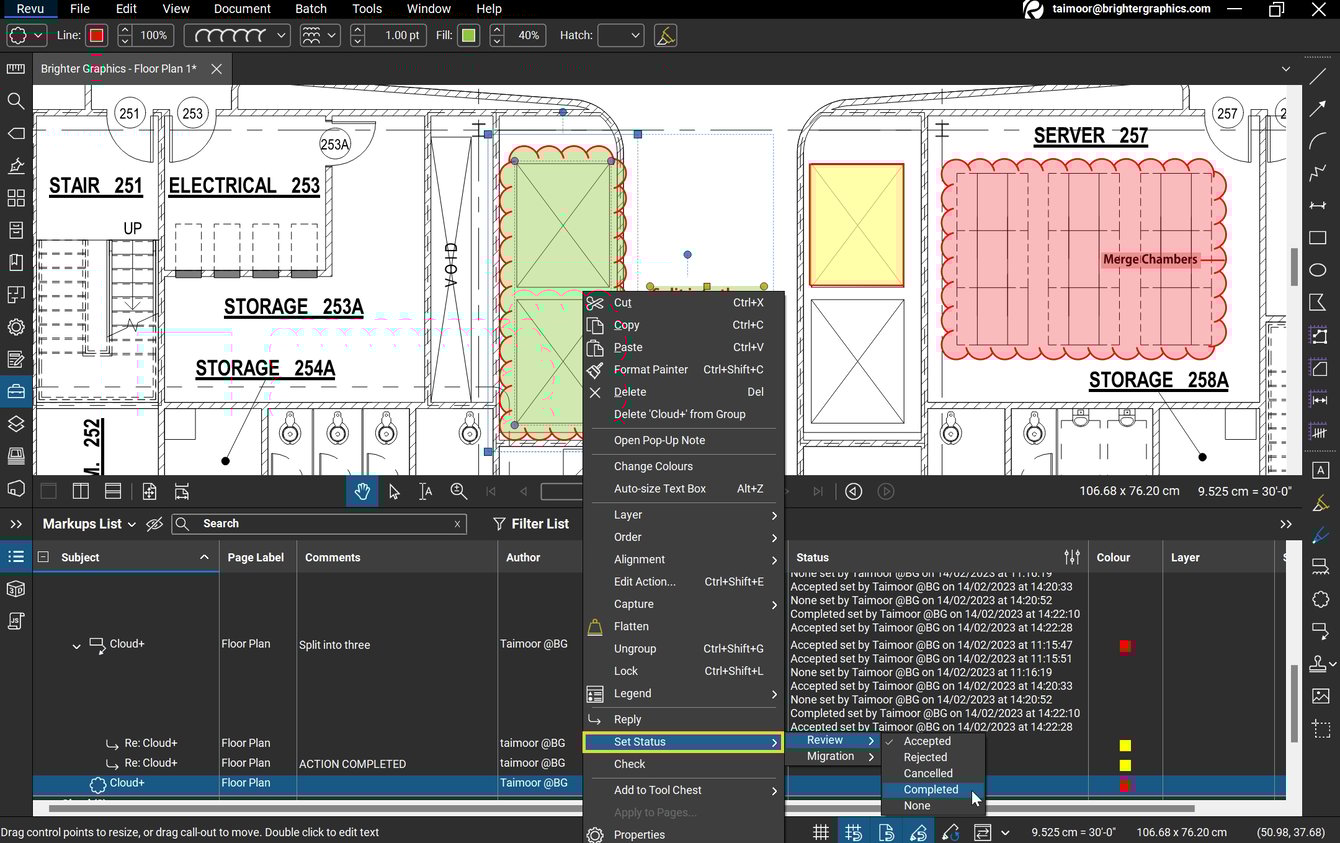Open the Batch menu
The height and width of the screenshot is (843, 1340).
(310, 8)
